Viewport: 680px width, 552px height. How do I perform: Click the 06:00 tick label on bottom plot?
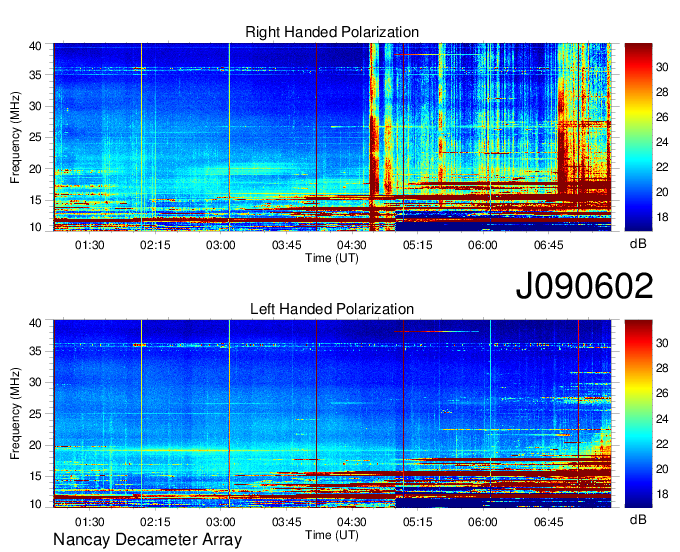click(x=483, y=522)
